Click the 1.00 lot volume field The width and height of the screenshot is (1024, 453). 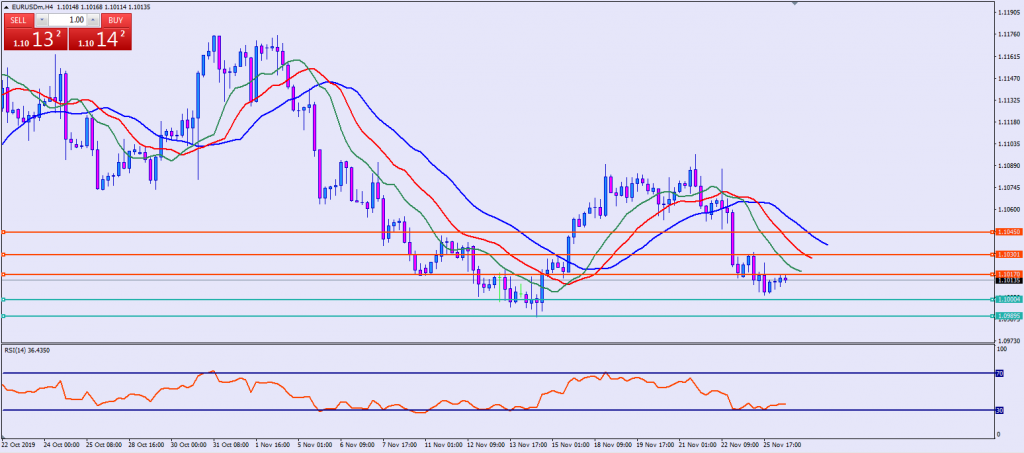(67, 20)
